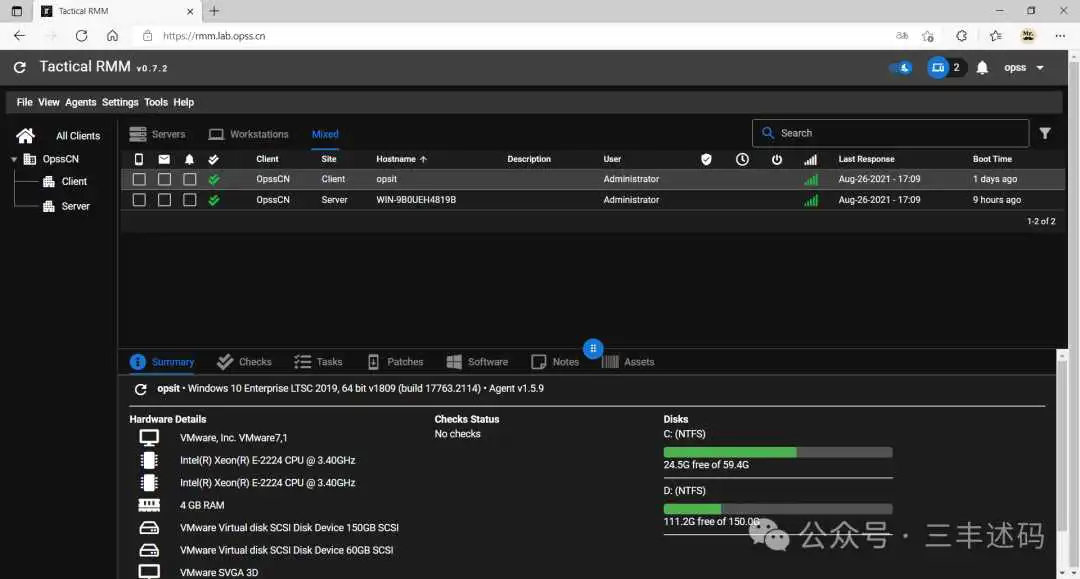Sort by User column header
The width and height of the screenshot is (1080, 579).
(x=612, y=159)
